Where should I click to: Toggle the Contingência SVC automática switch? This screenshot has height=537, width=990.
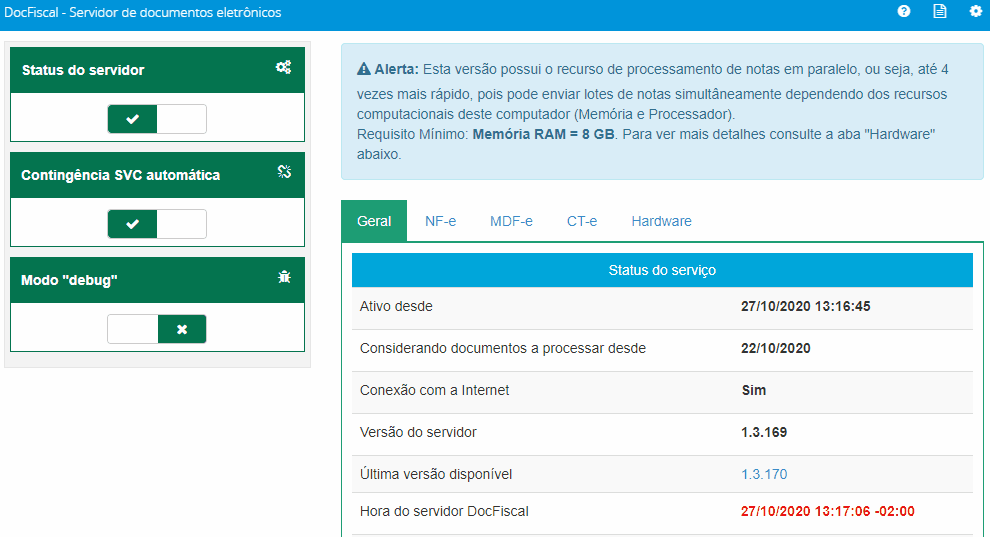pyautogui.click(x=157, y=224)
